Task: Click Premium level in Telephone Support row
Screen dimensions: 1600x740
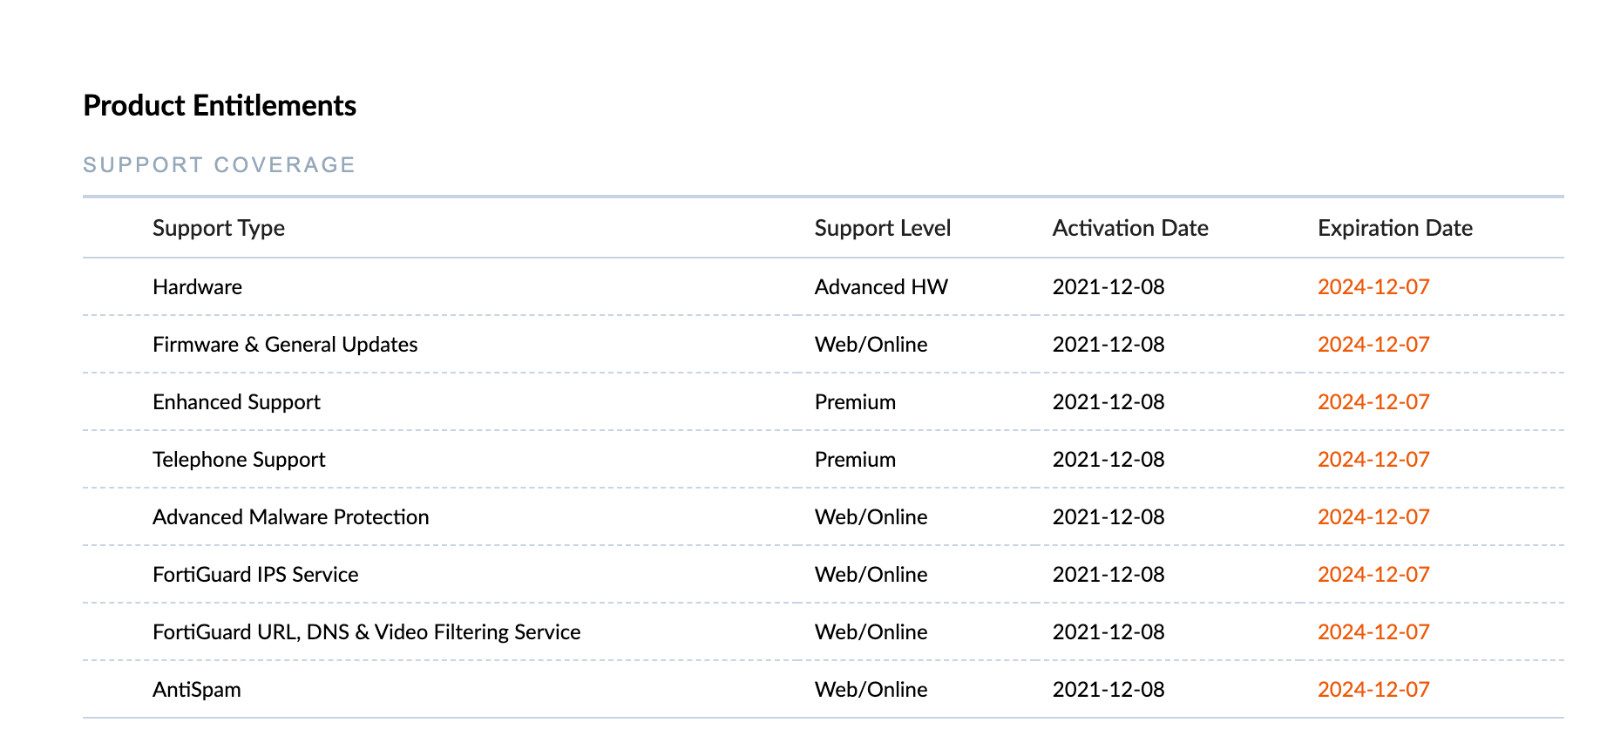Action: [856, 460]
